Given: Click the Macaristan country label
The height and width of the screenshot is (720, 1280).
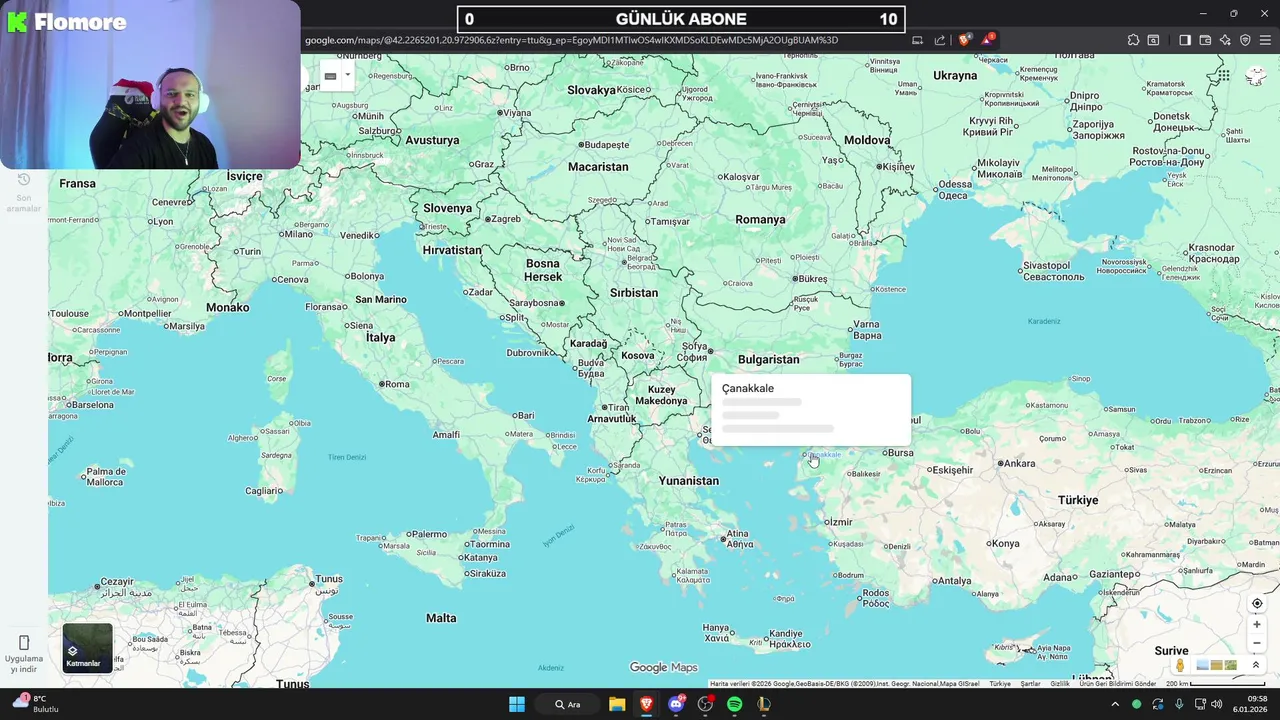Looking at the screenshot, I should point(598,167).
